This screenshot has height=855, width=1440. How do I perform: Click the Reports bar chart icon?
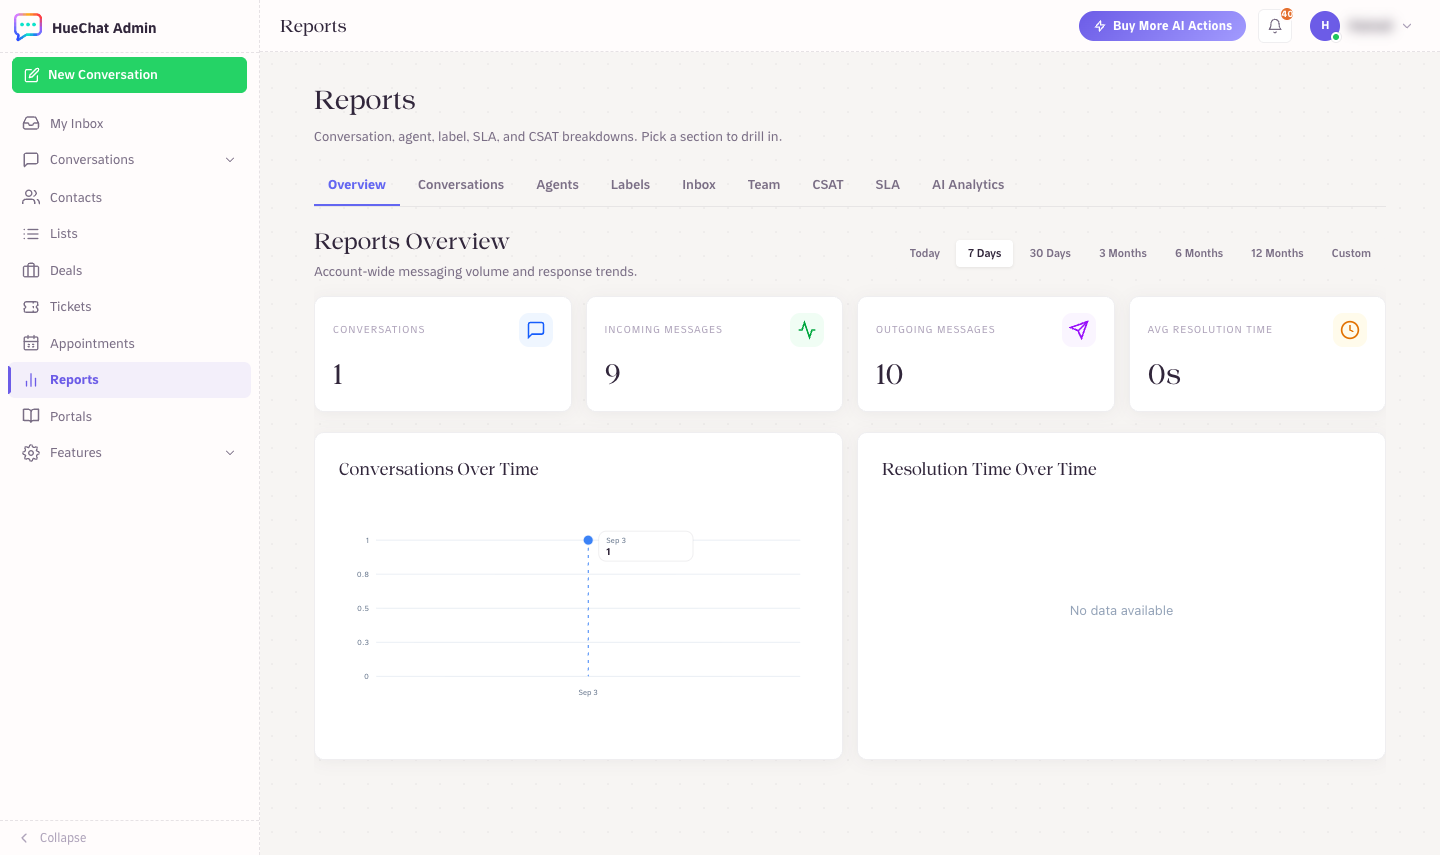click(31, 380)
